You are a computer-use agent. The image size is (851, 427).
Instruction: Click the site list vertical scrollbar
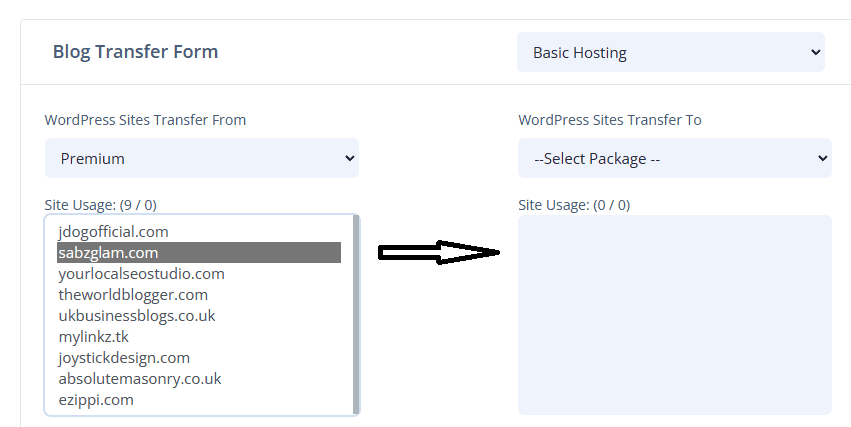[x=356, y=315]
